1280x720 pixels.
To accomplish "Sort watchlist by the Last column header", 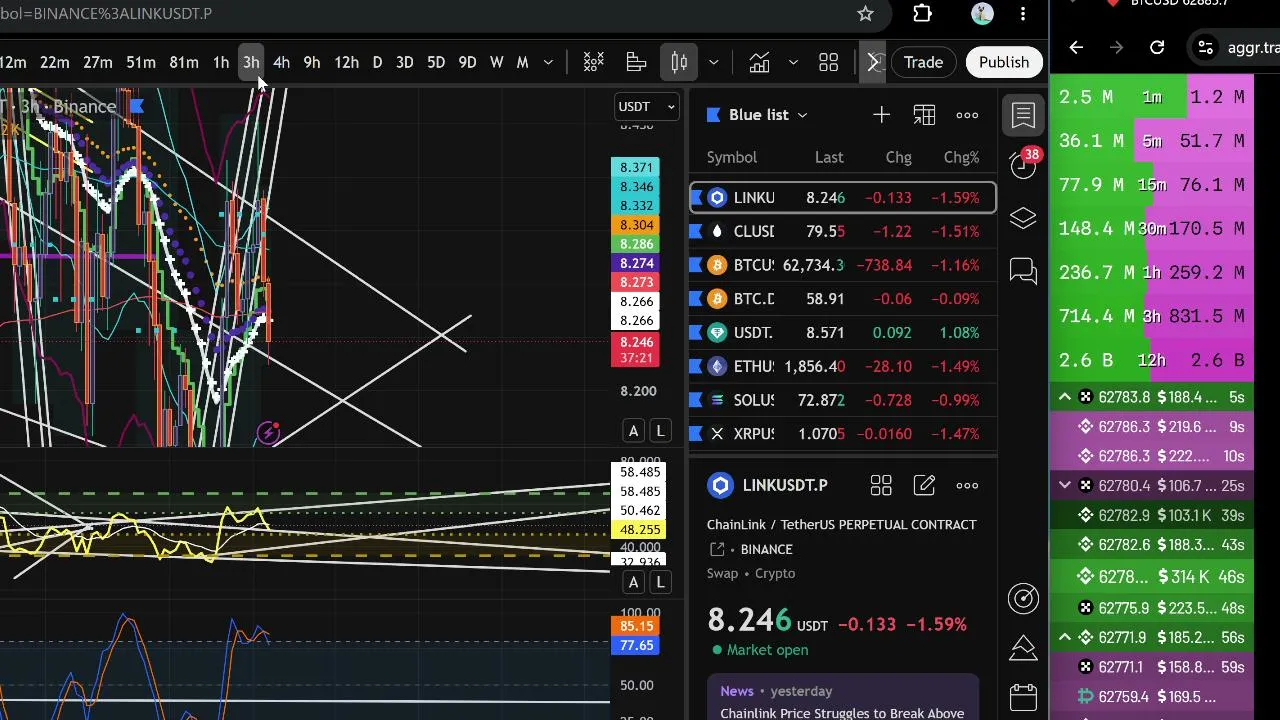I will [x=829, y=157].
